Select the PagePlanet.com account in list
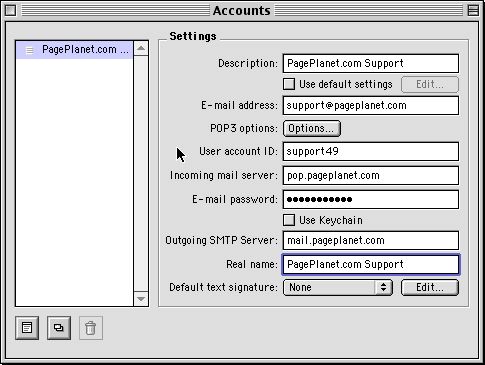 pos(74,50)
